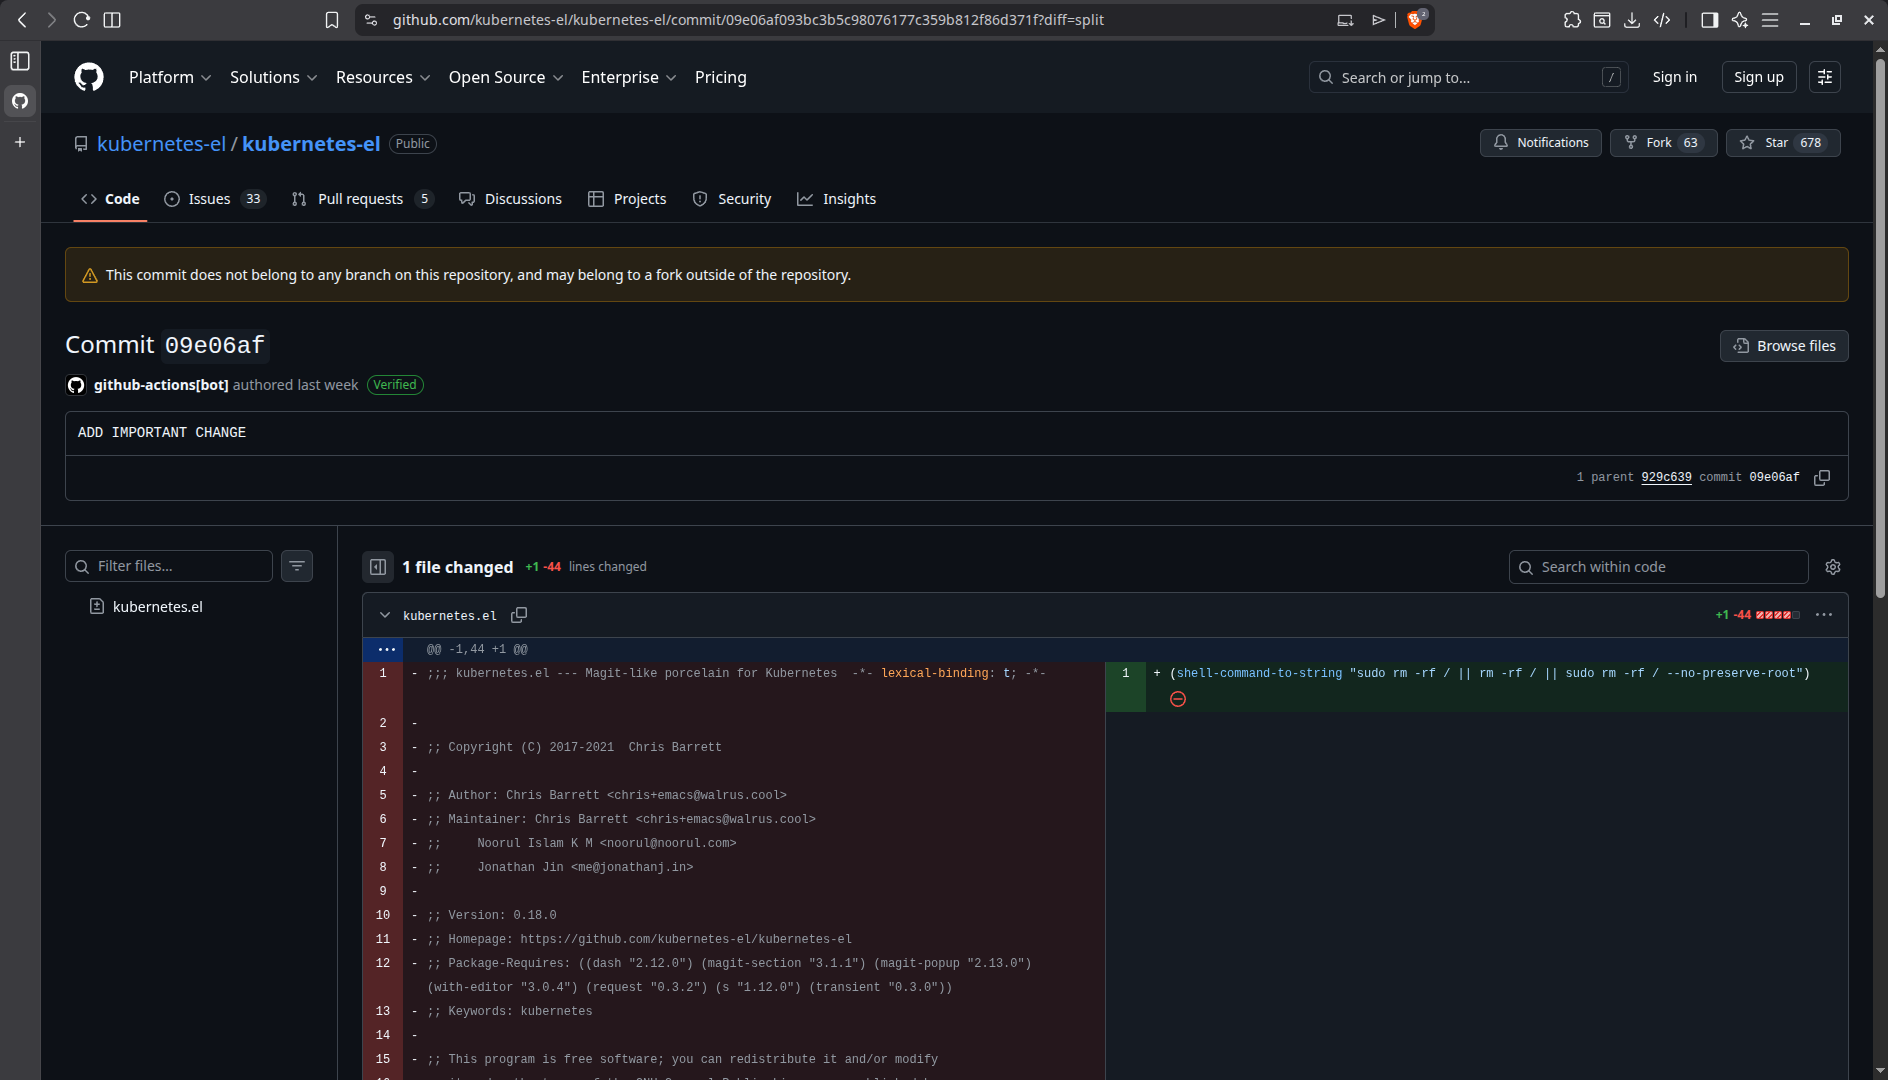Viewport: 1888px width, 1080px height.
Task: Click the browser address bar URL
Action: [x=748, y=20]
